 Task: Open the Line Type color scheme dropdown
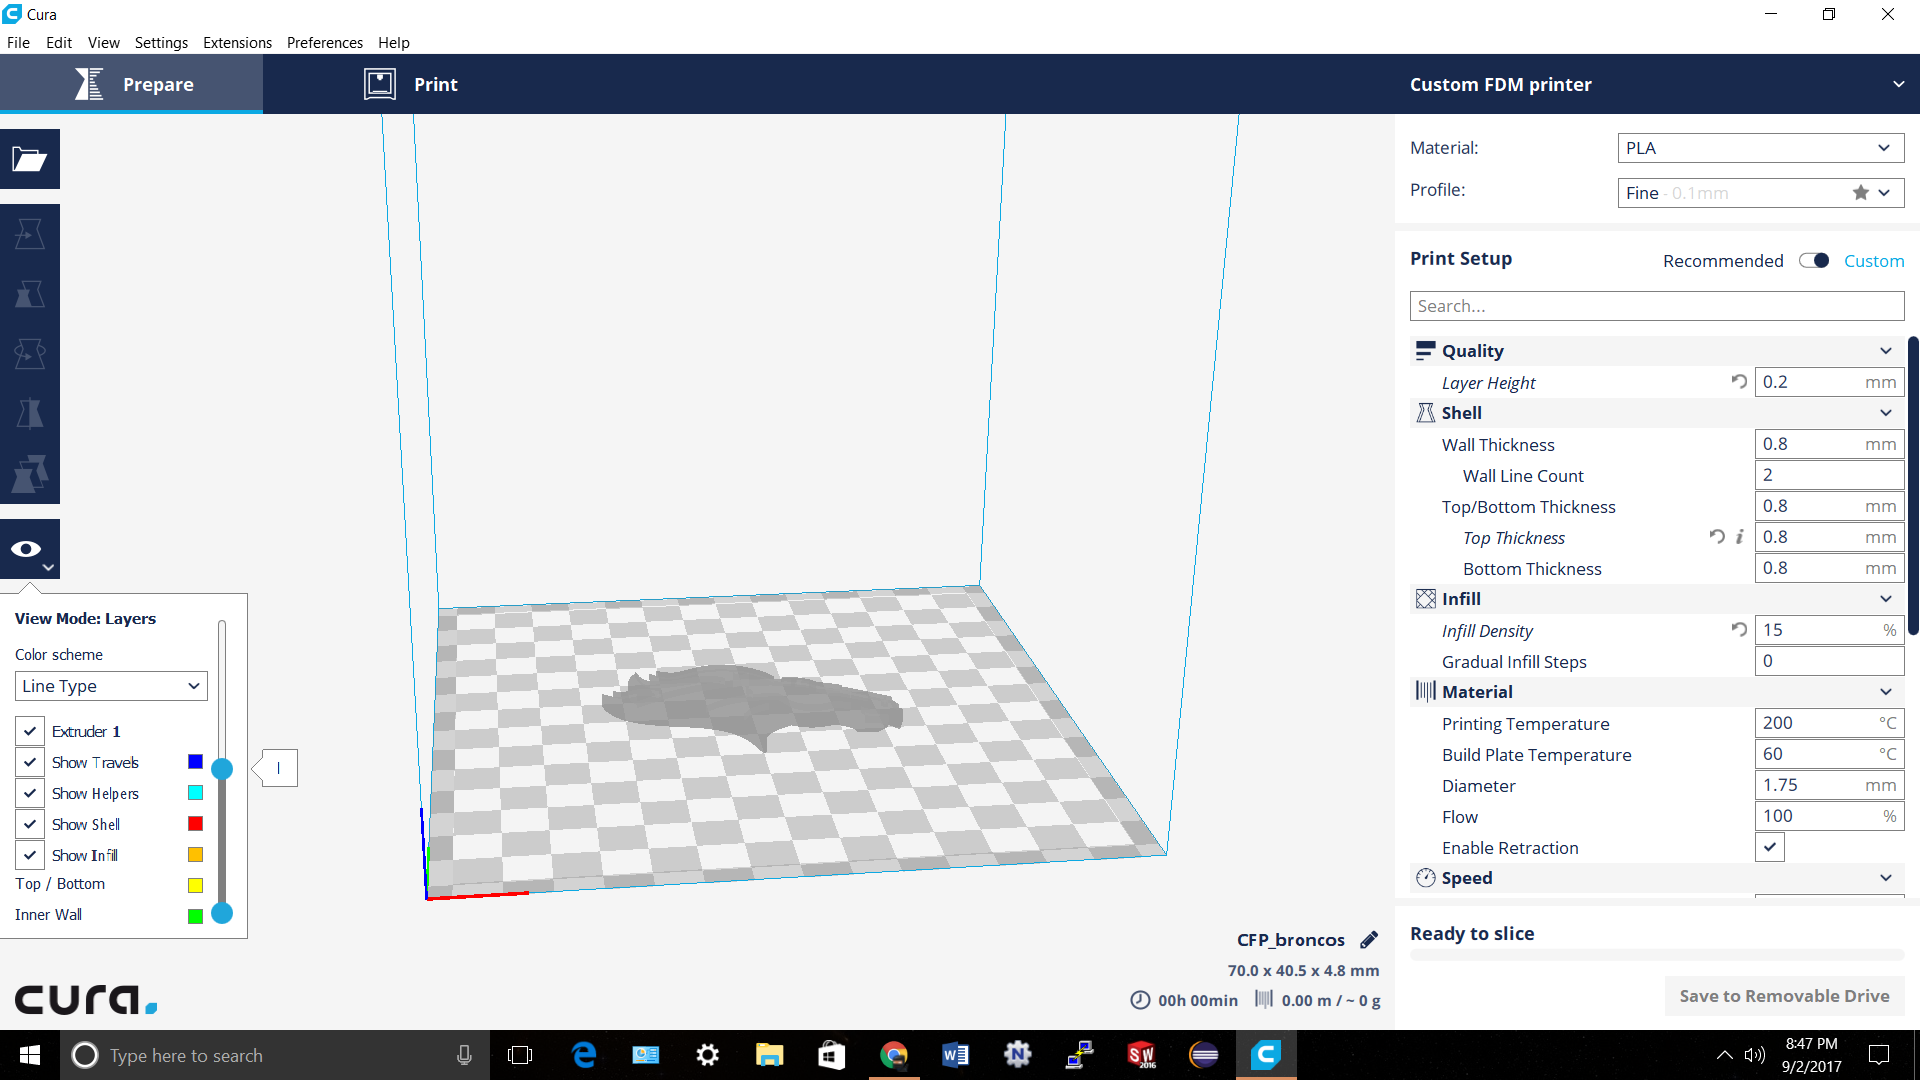(111, 686)
